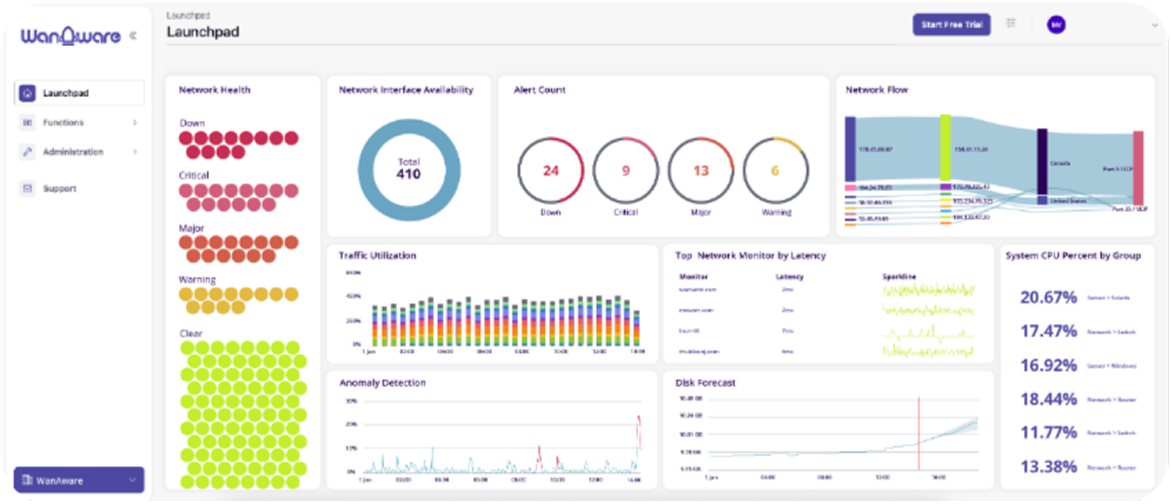Select Launchpad in the sidebar

78,93
